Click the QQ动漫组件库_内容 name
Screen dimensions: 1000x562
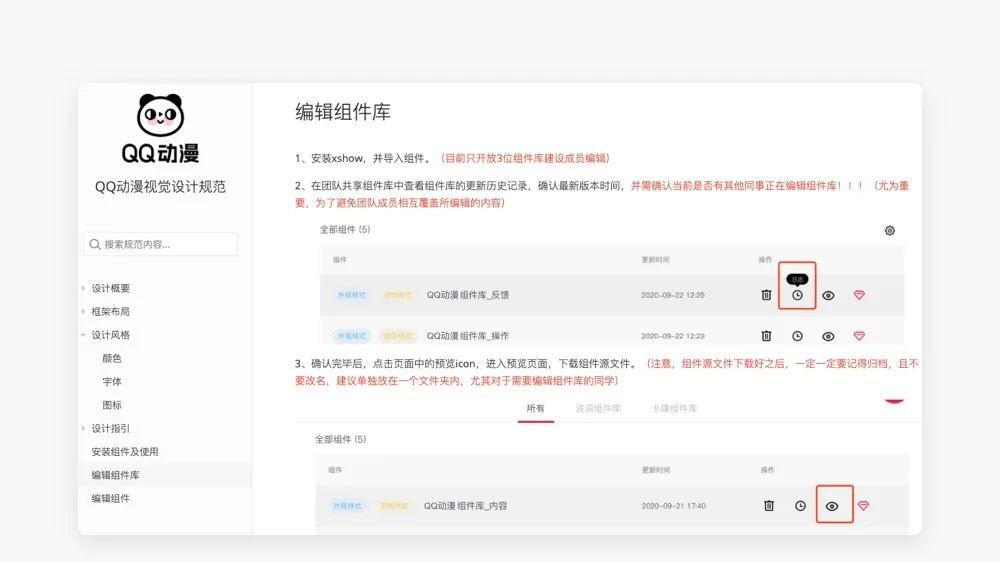point(466,505)
